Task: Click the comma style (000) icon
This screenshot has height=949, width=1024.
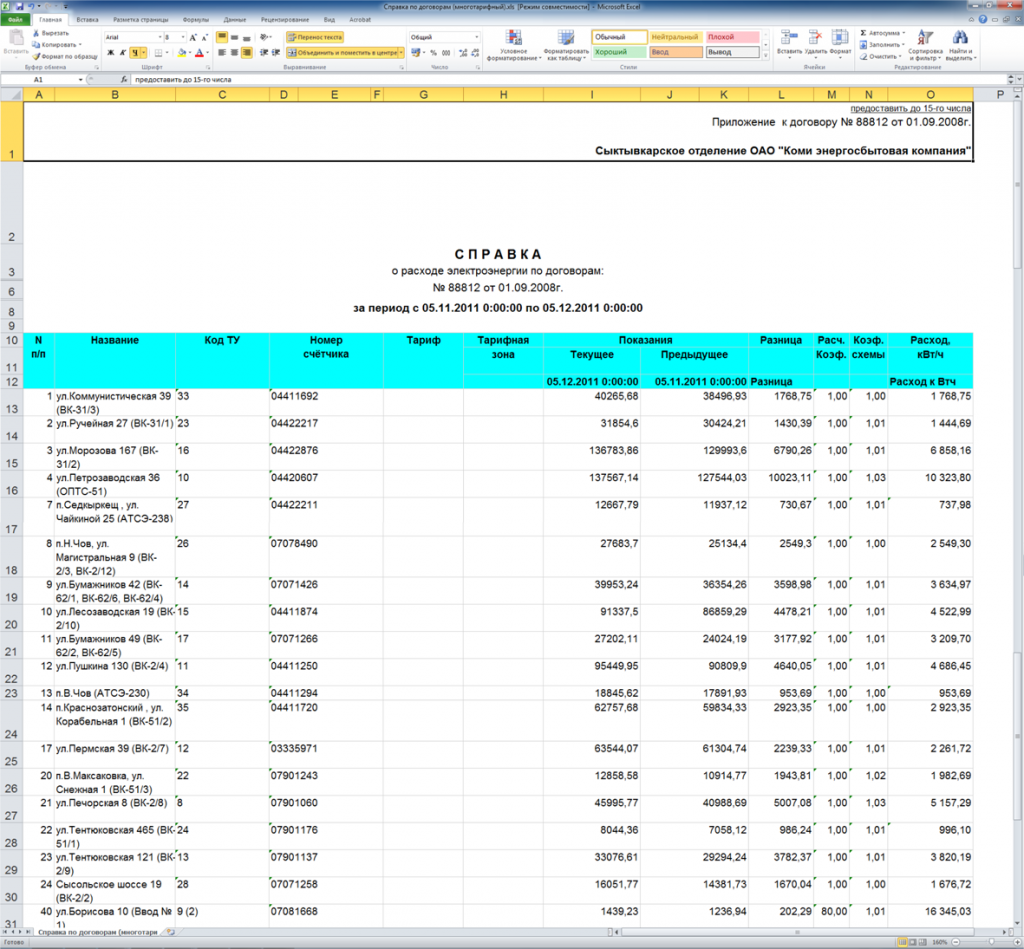Action: click(x=446, y=52)
